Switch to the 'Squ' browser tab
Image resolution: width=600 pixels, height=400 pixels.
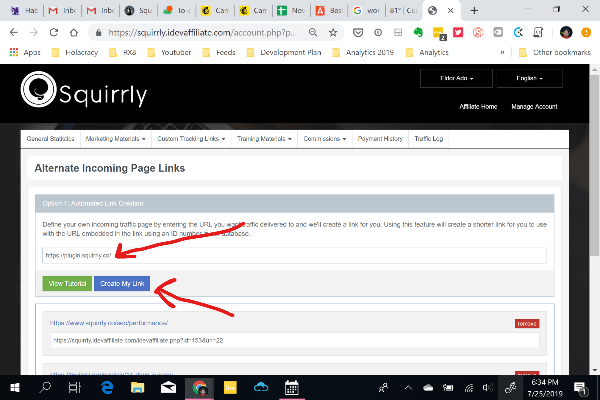(139, 10)
